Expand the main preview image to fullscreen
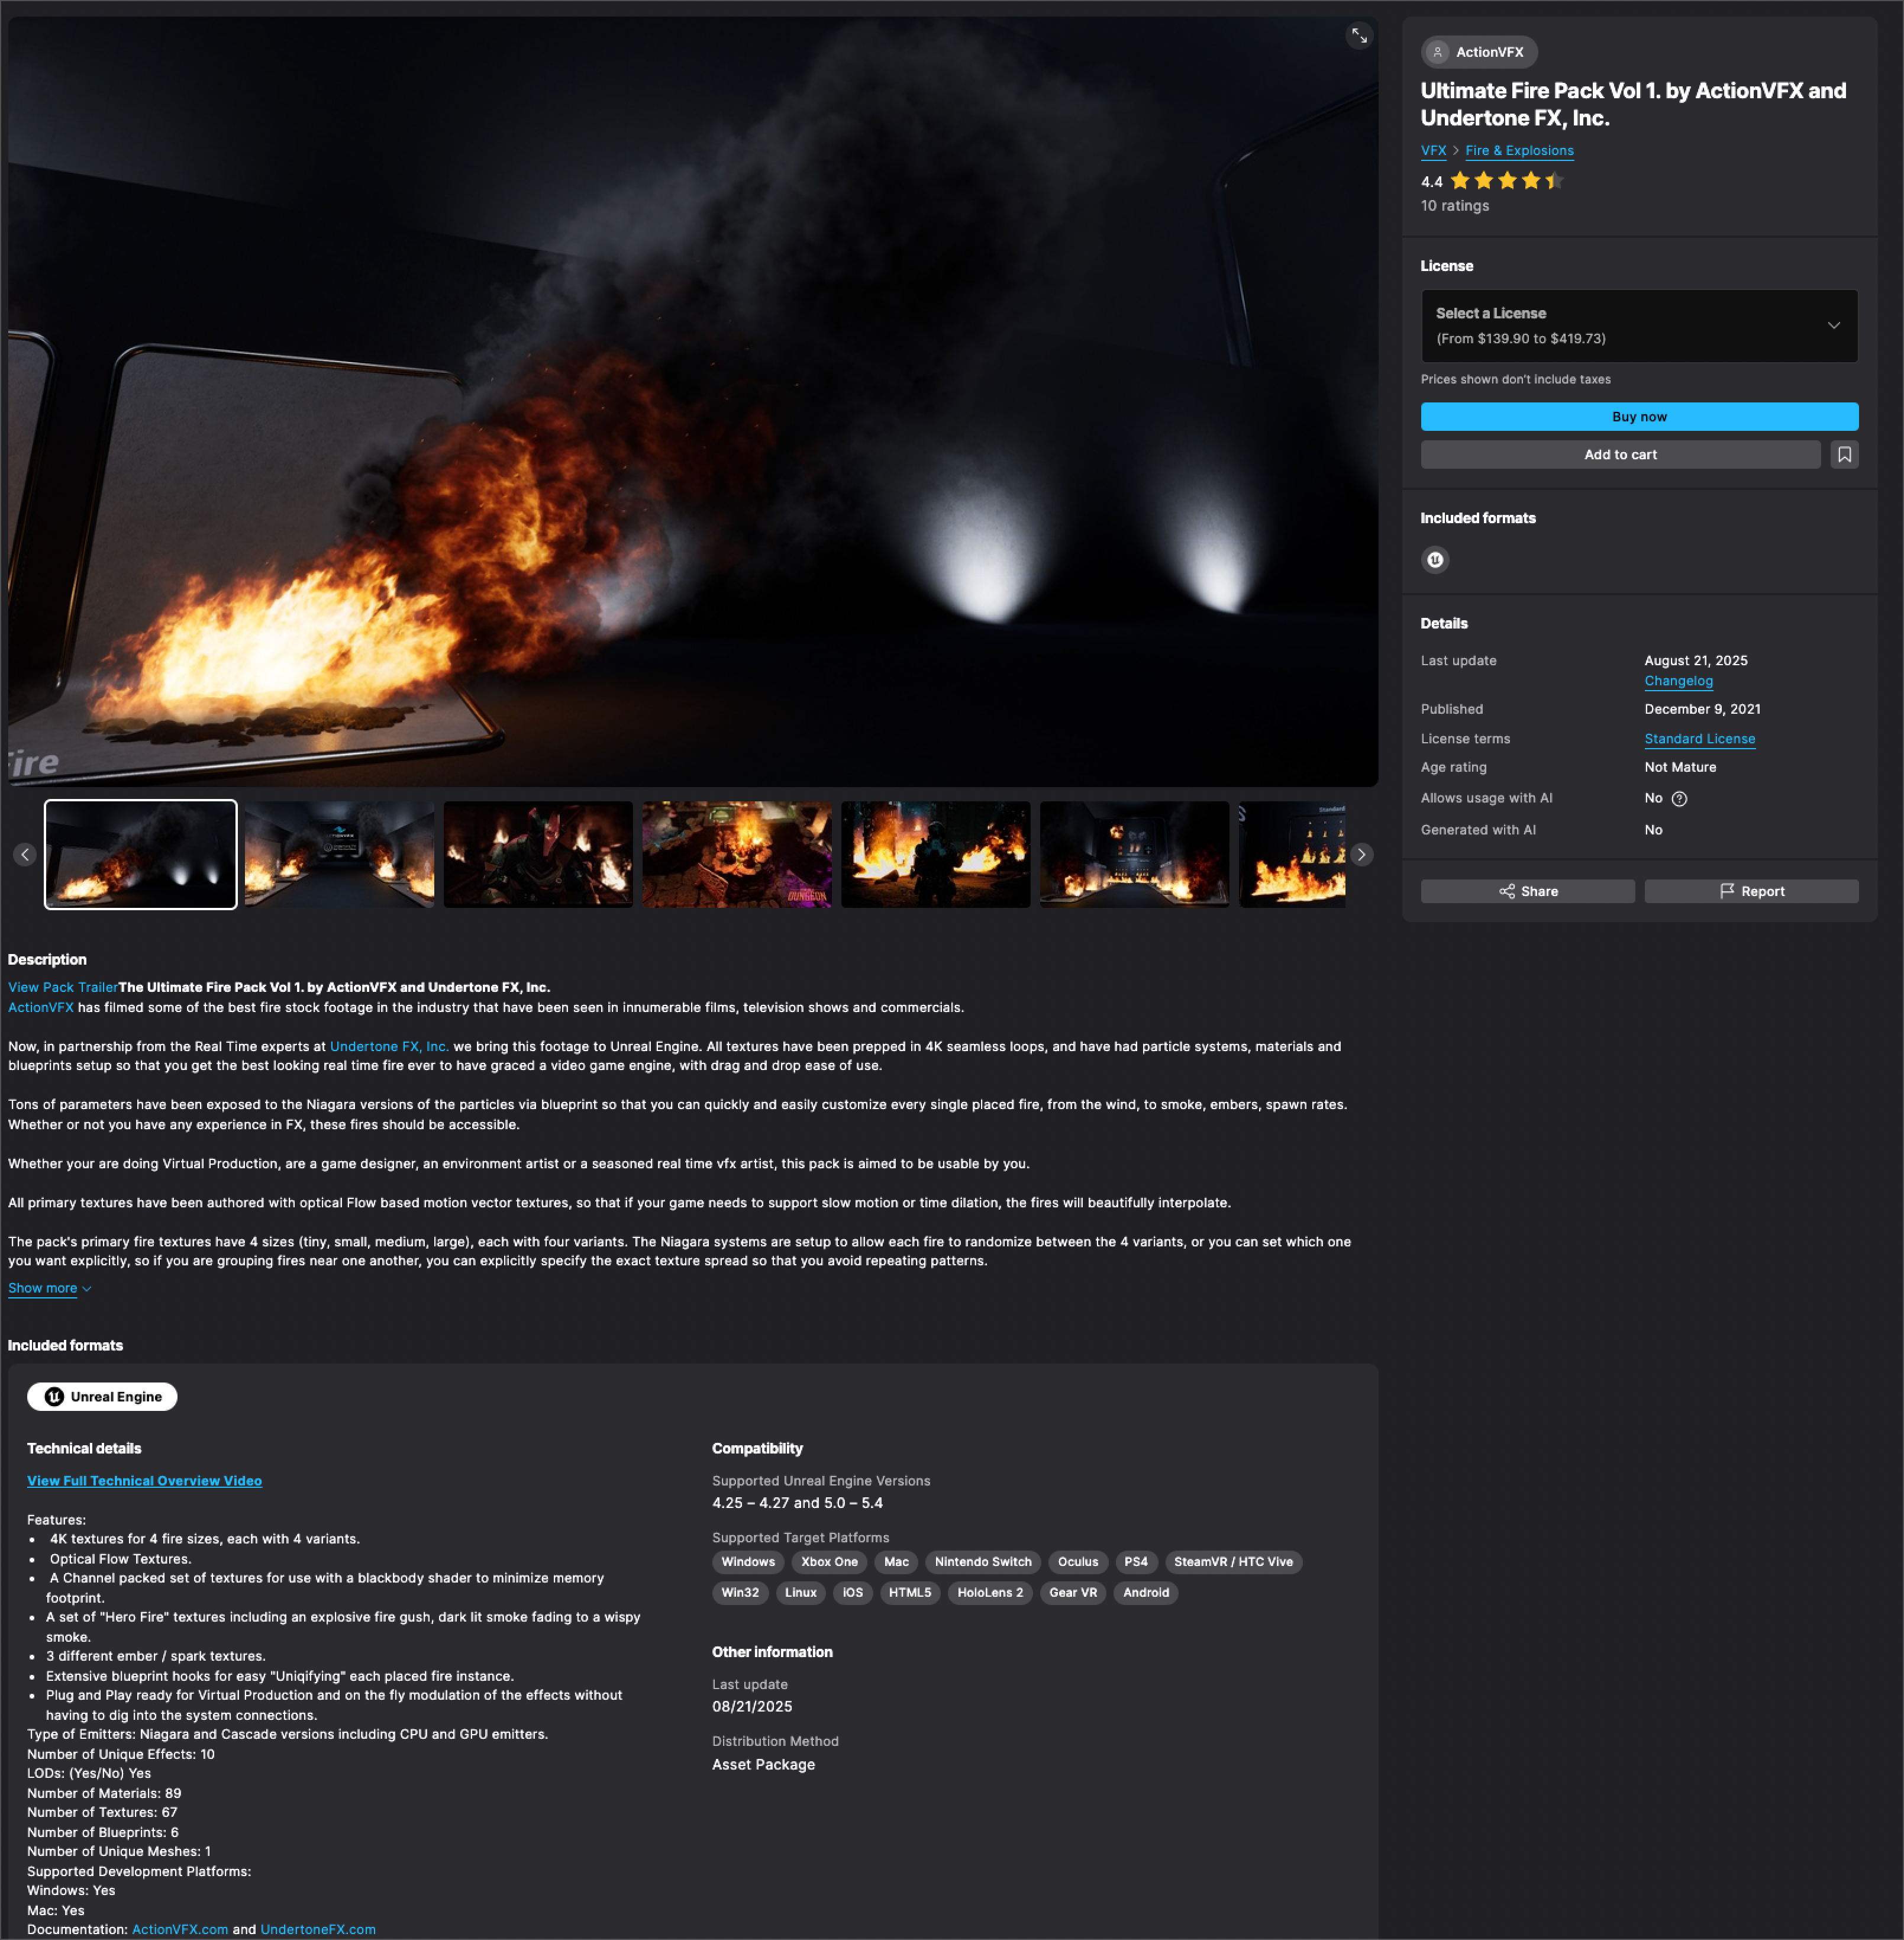The width and height of the screenshot is (1904, 1940). click(1359, 36)
